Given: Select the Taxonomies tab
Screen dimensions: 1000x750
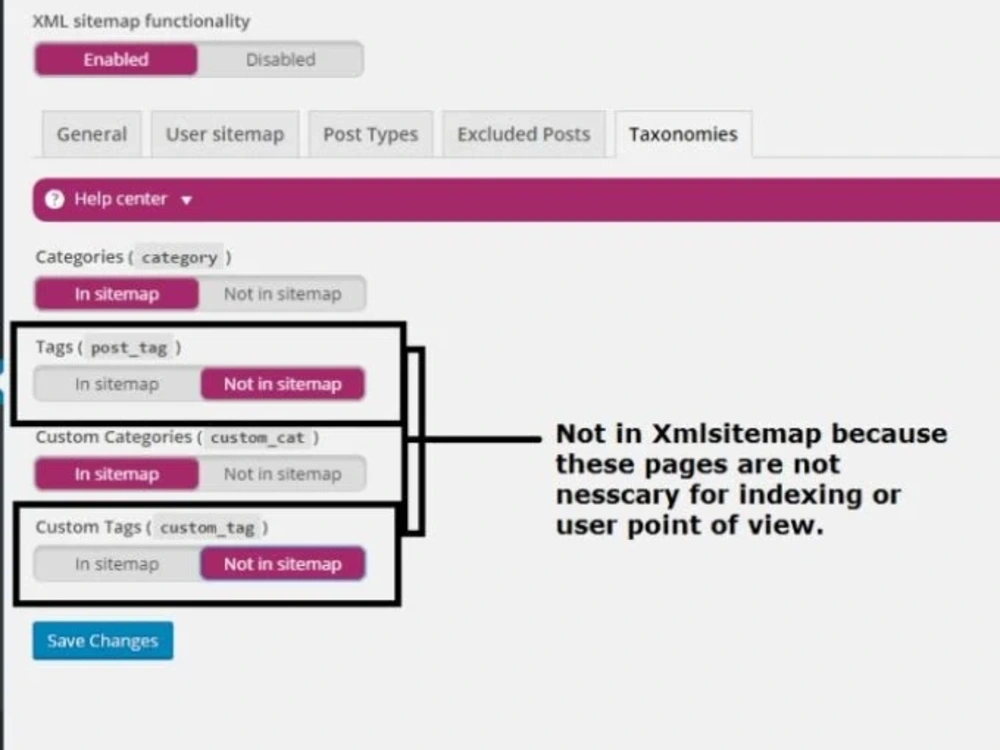Looking at the screenshot, I should point(683,134).
